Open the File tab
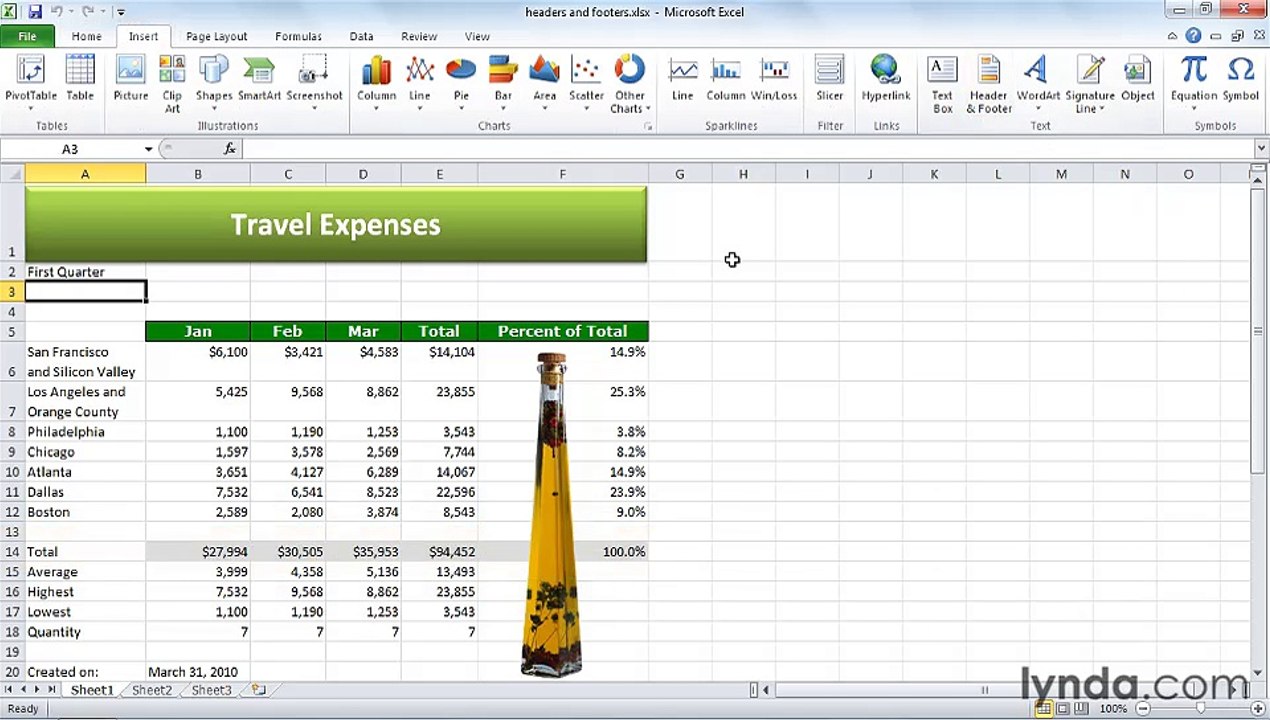 click(27, 36)
